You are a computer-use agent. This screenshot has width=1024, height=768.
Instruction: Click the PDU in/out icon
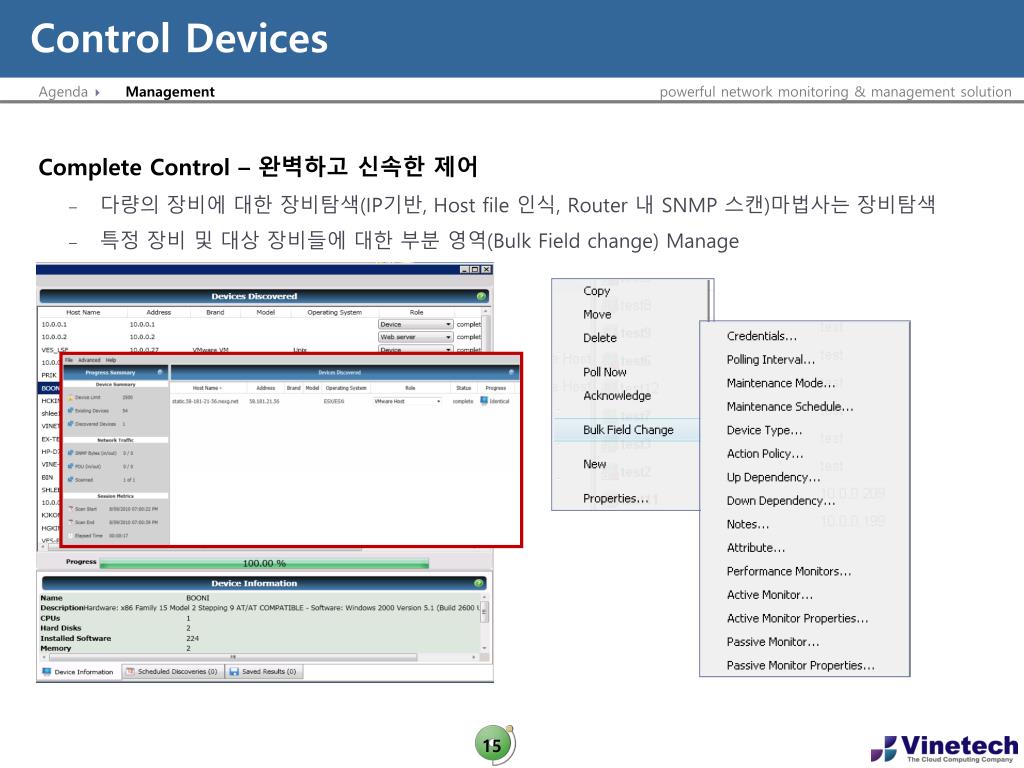pos(71,466)
